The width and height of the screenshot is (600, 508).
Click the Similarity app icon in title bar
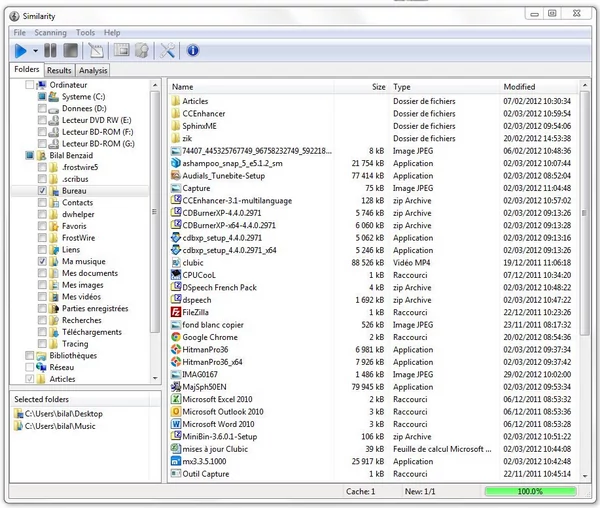[14, 16]
